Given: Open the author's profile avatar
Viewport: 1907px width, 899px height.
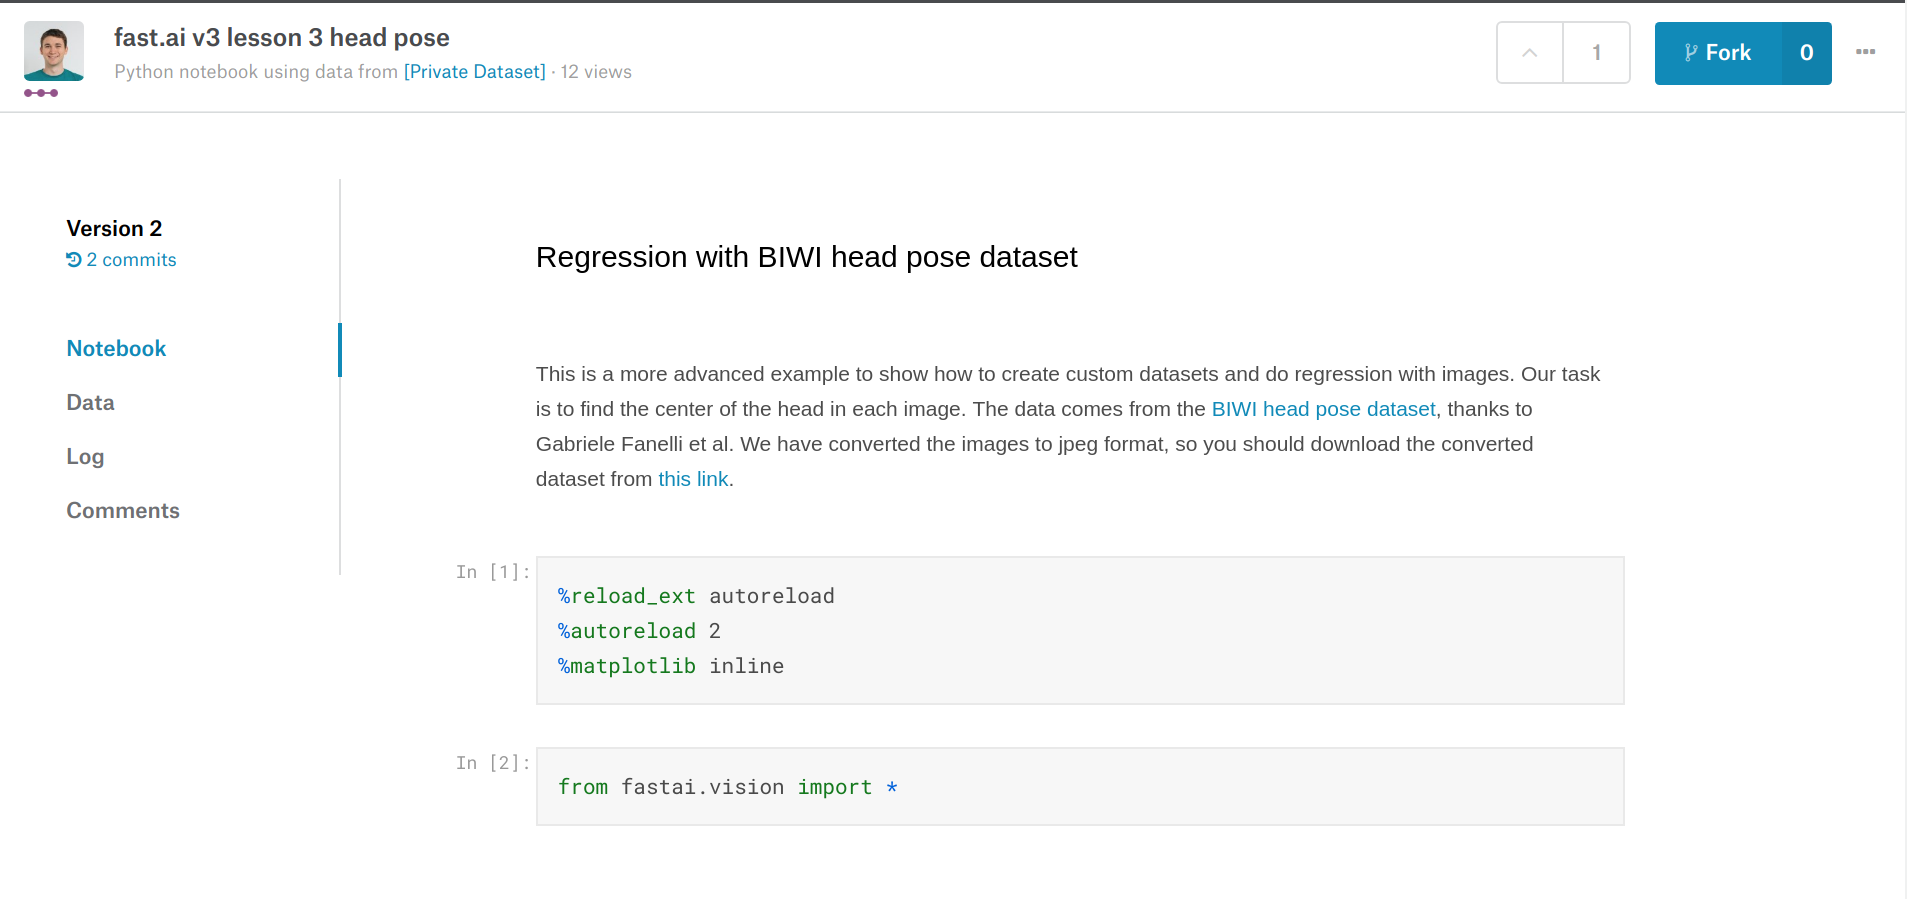Looking at the screenshot, I should (x=54, y=51).
